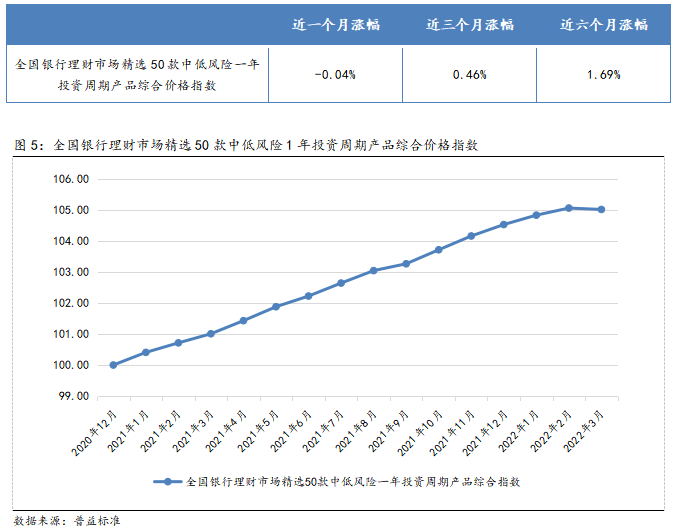
Task: Click the 图5 chart title text
Action: pos(246,144)
